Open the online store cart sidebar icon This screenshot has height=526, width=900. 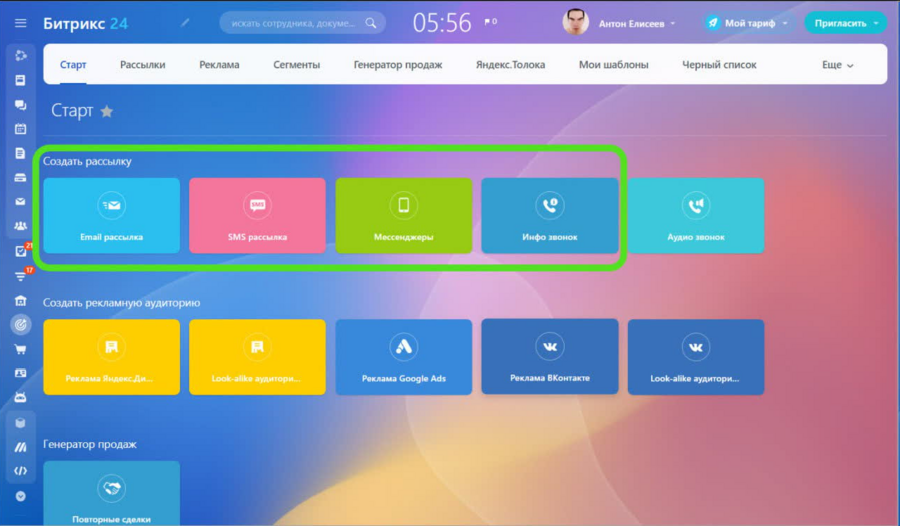[21, 349]
